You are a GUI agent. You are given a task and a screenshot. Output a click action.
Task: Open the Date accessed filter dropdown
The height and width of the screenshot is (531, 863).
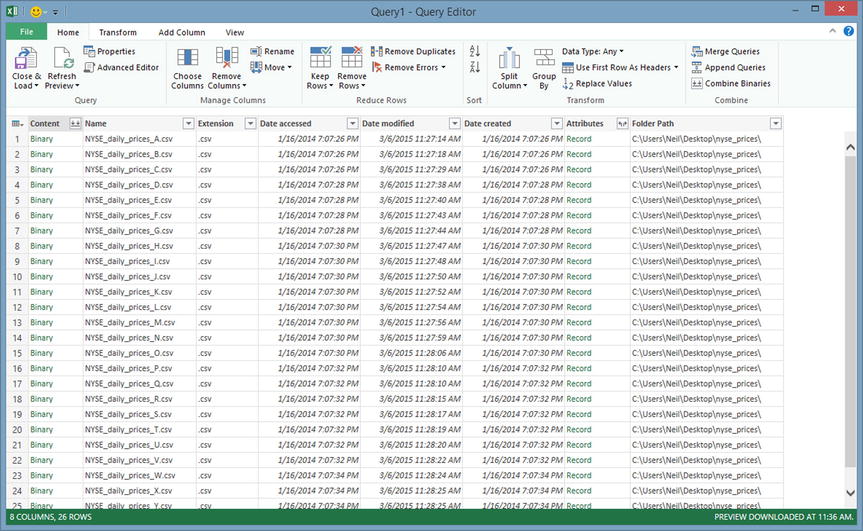352,123
